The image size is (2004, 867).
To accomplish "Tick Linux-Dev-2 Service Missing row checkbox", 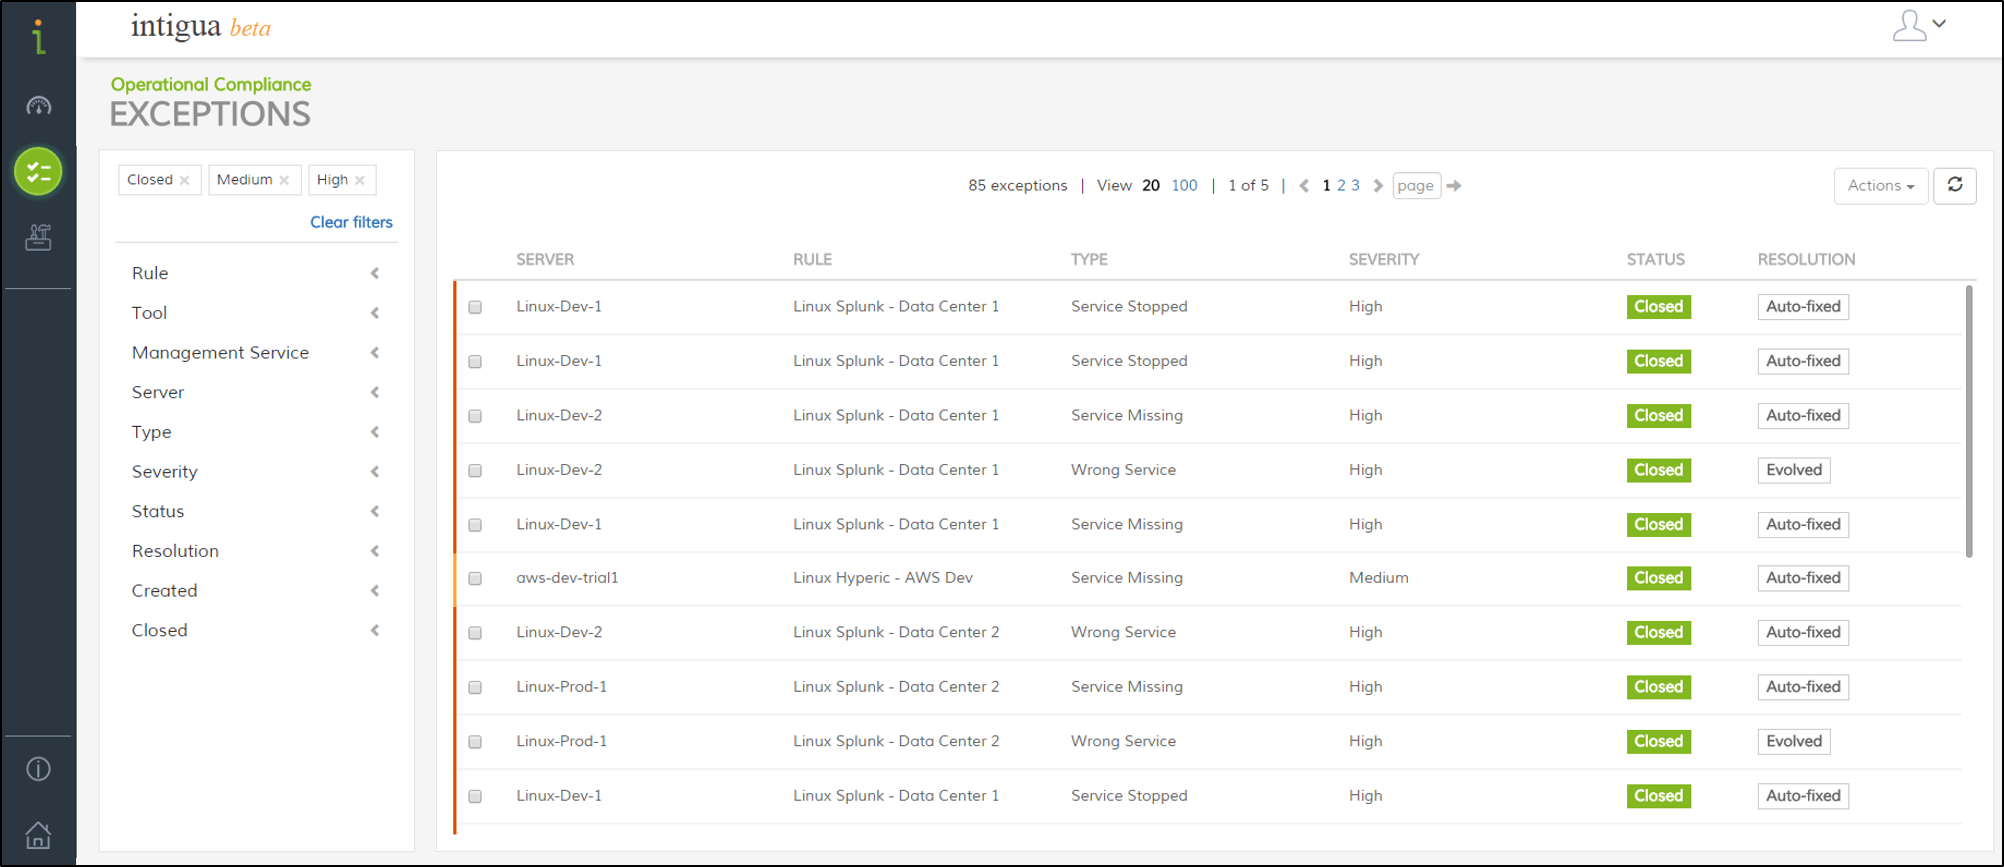I will tap(475, 416).
